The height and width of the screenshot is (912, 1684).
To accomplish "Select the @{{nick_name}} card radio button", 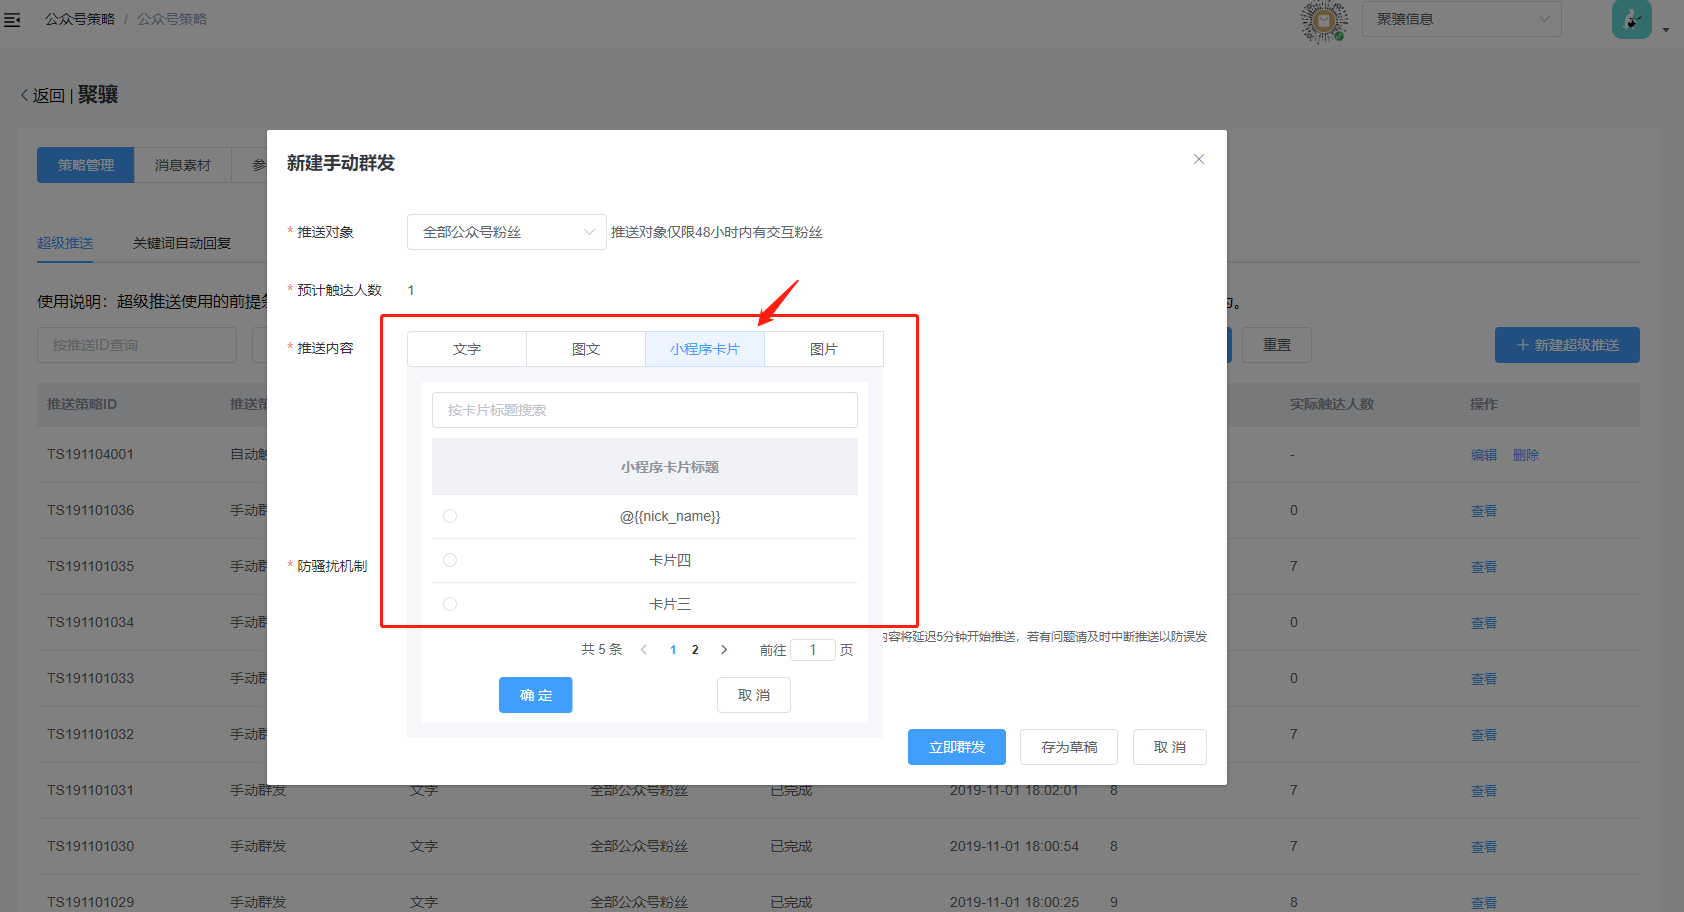I will tap(450, 516).
